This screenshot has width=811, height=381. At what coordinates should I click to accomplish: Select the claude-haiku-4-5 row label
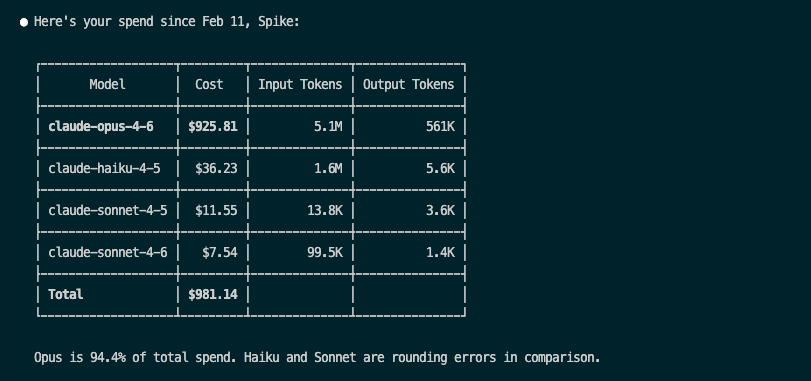point(104,169)
